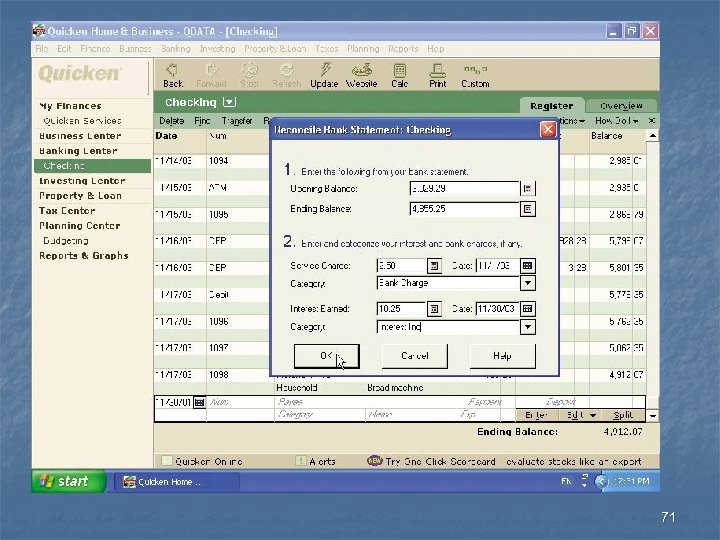Click the Print toolbar icon
Screen dimensions: 720x540
(437, 74)
